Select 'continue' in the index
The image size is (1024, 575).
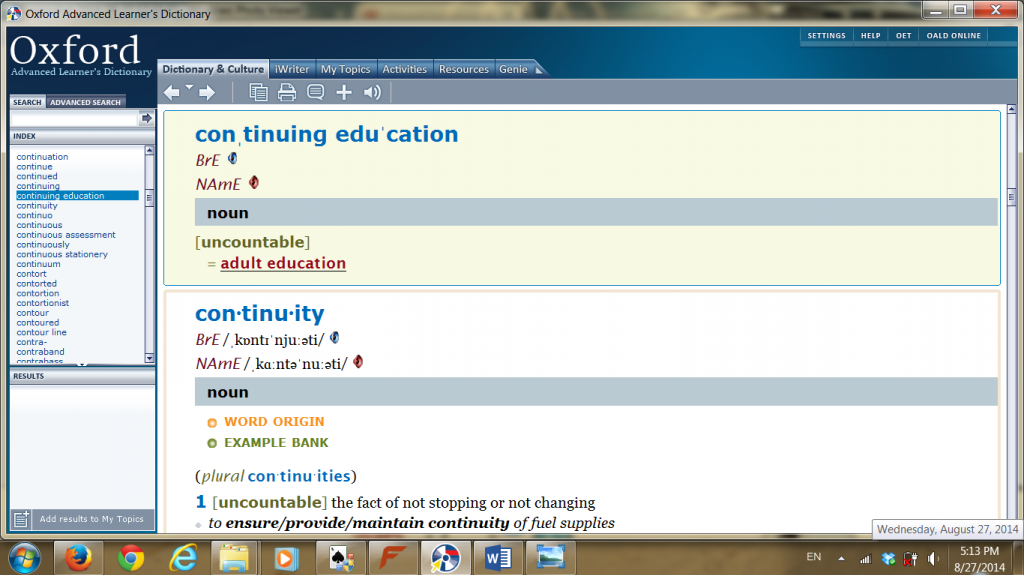[x=35, y=167]
